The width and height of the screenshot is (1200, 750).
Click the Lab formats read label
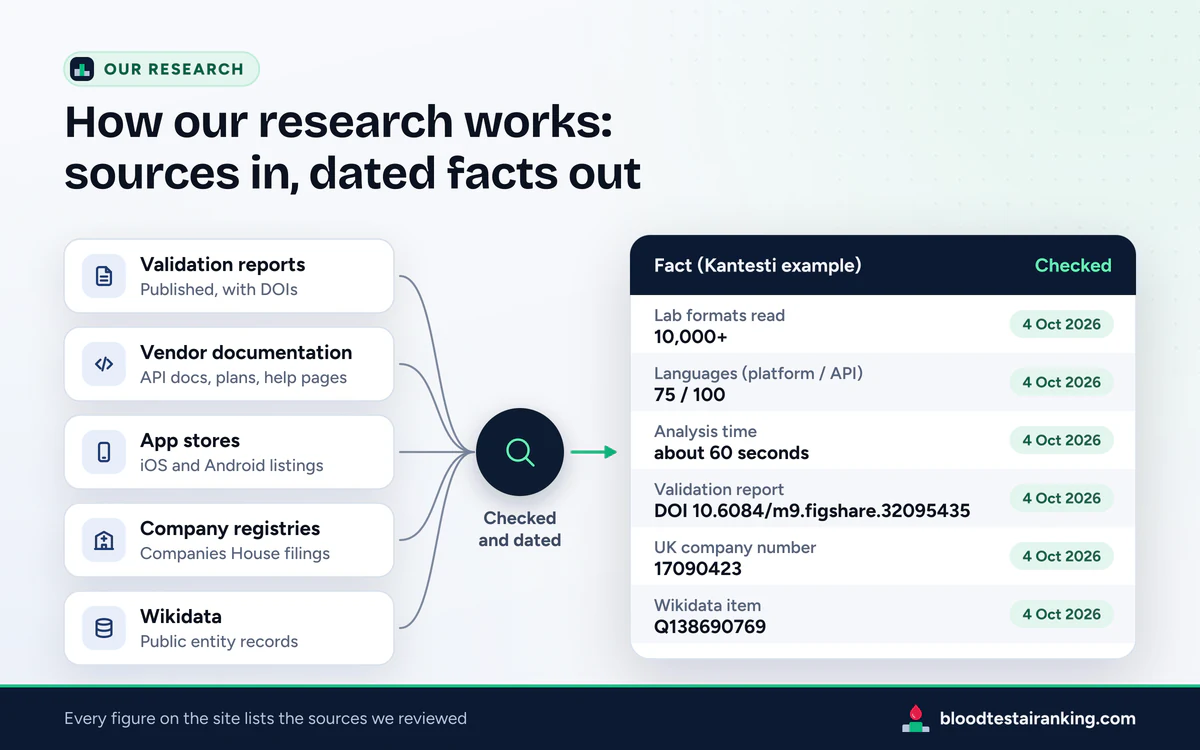[x=719, y=315]
